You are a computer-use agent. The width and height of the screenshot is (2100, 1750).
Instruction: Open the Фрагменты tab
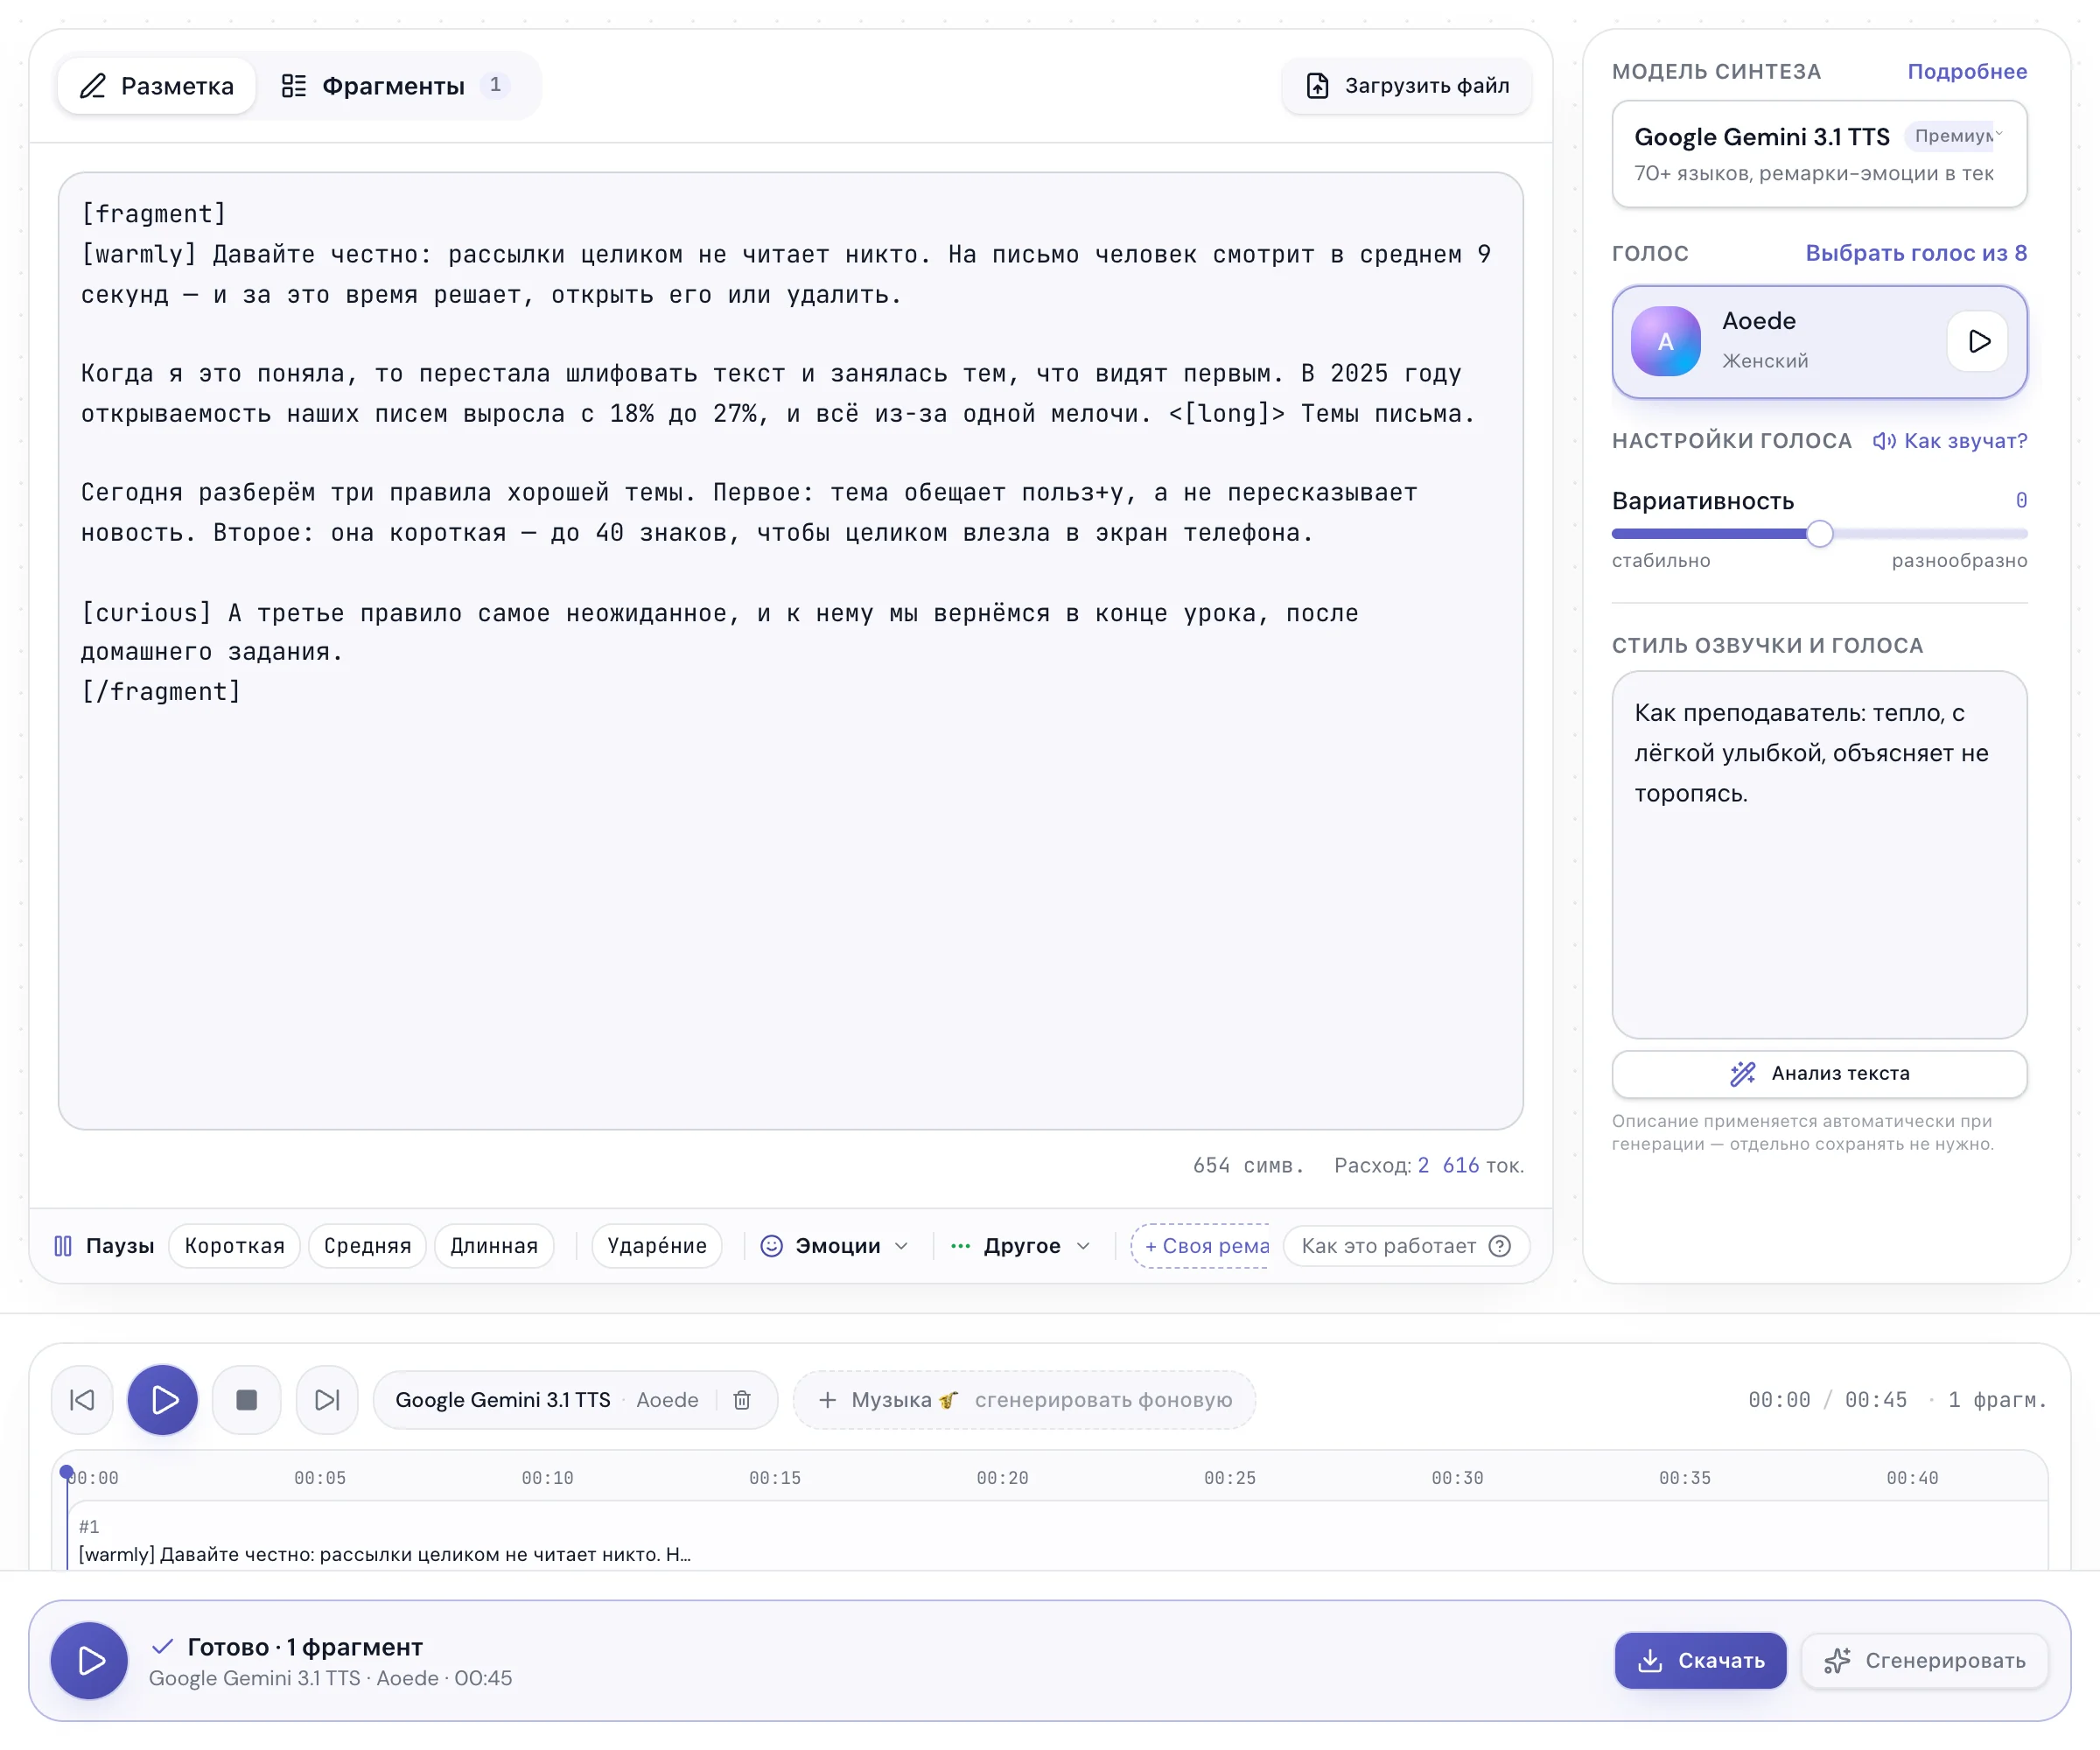[396, 86]
